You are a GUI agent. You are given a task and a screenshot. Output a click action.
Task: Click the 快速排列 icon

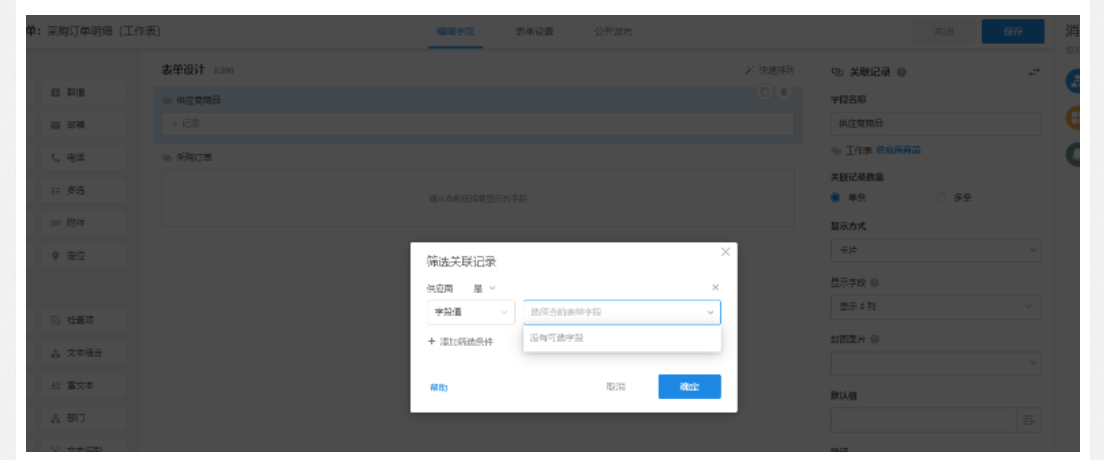pos(750,71)
